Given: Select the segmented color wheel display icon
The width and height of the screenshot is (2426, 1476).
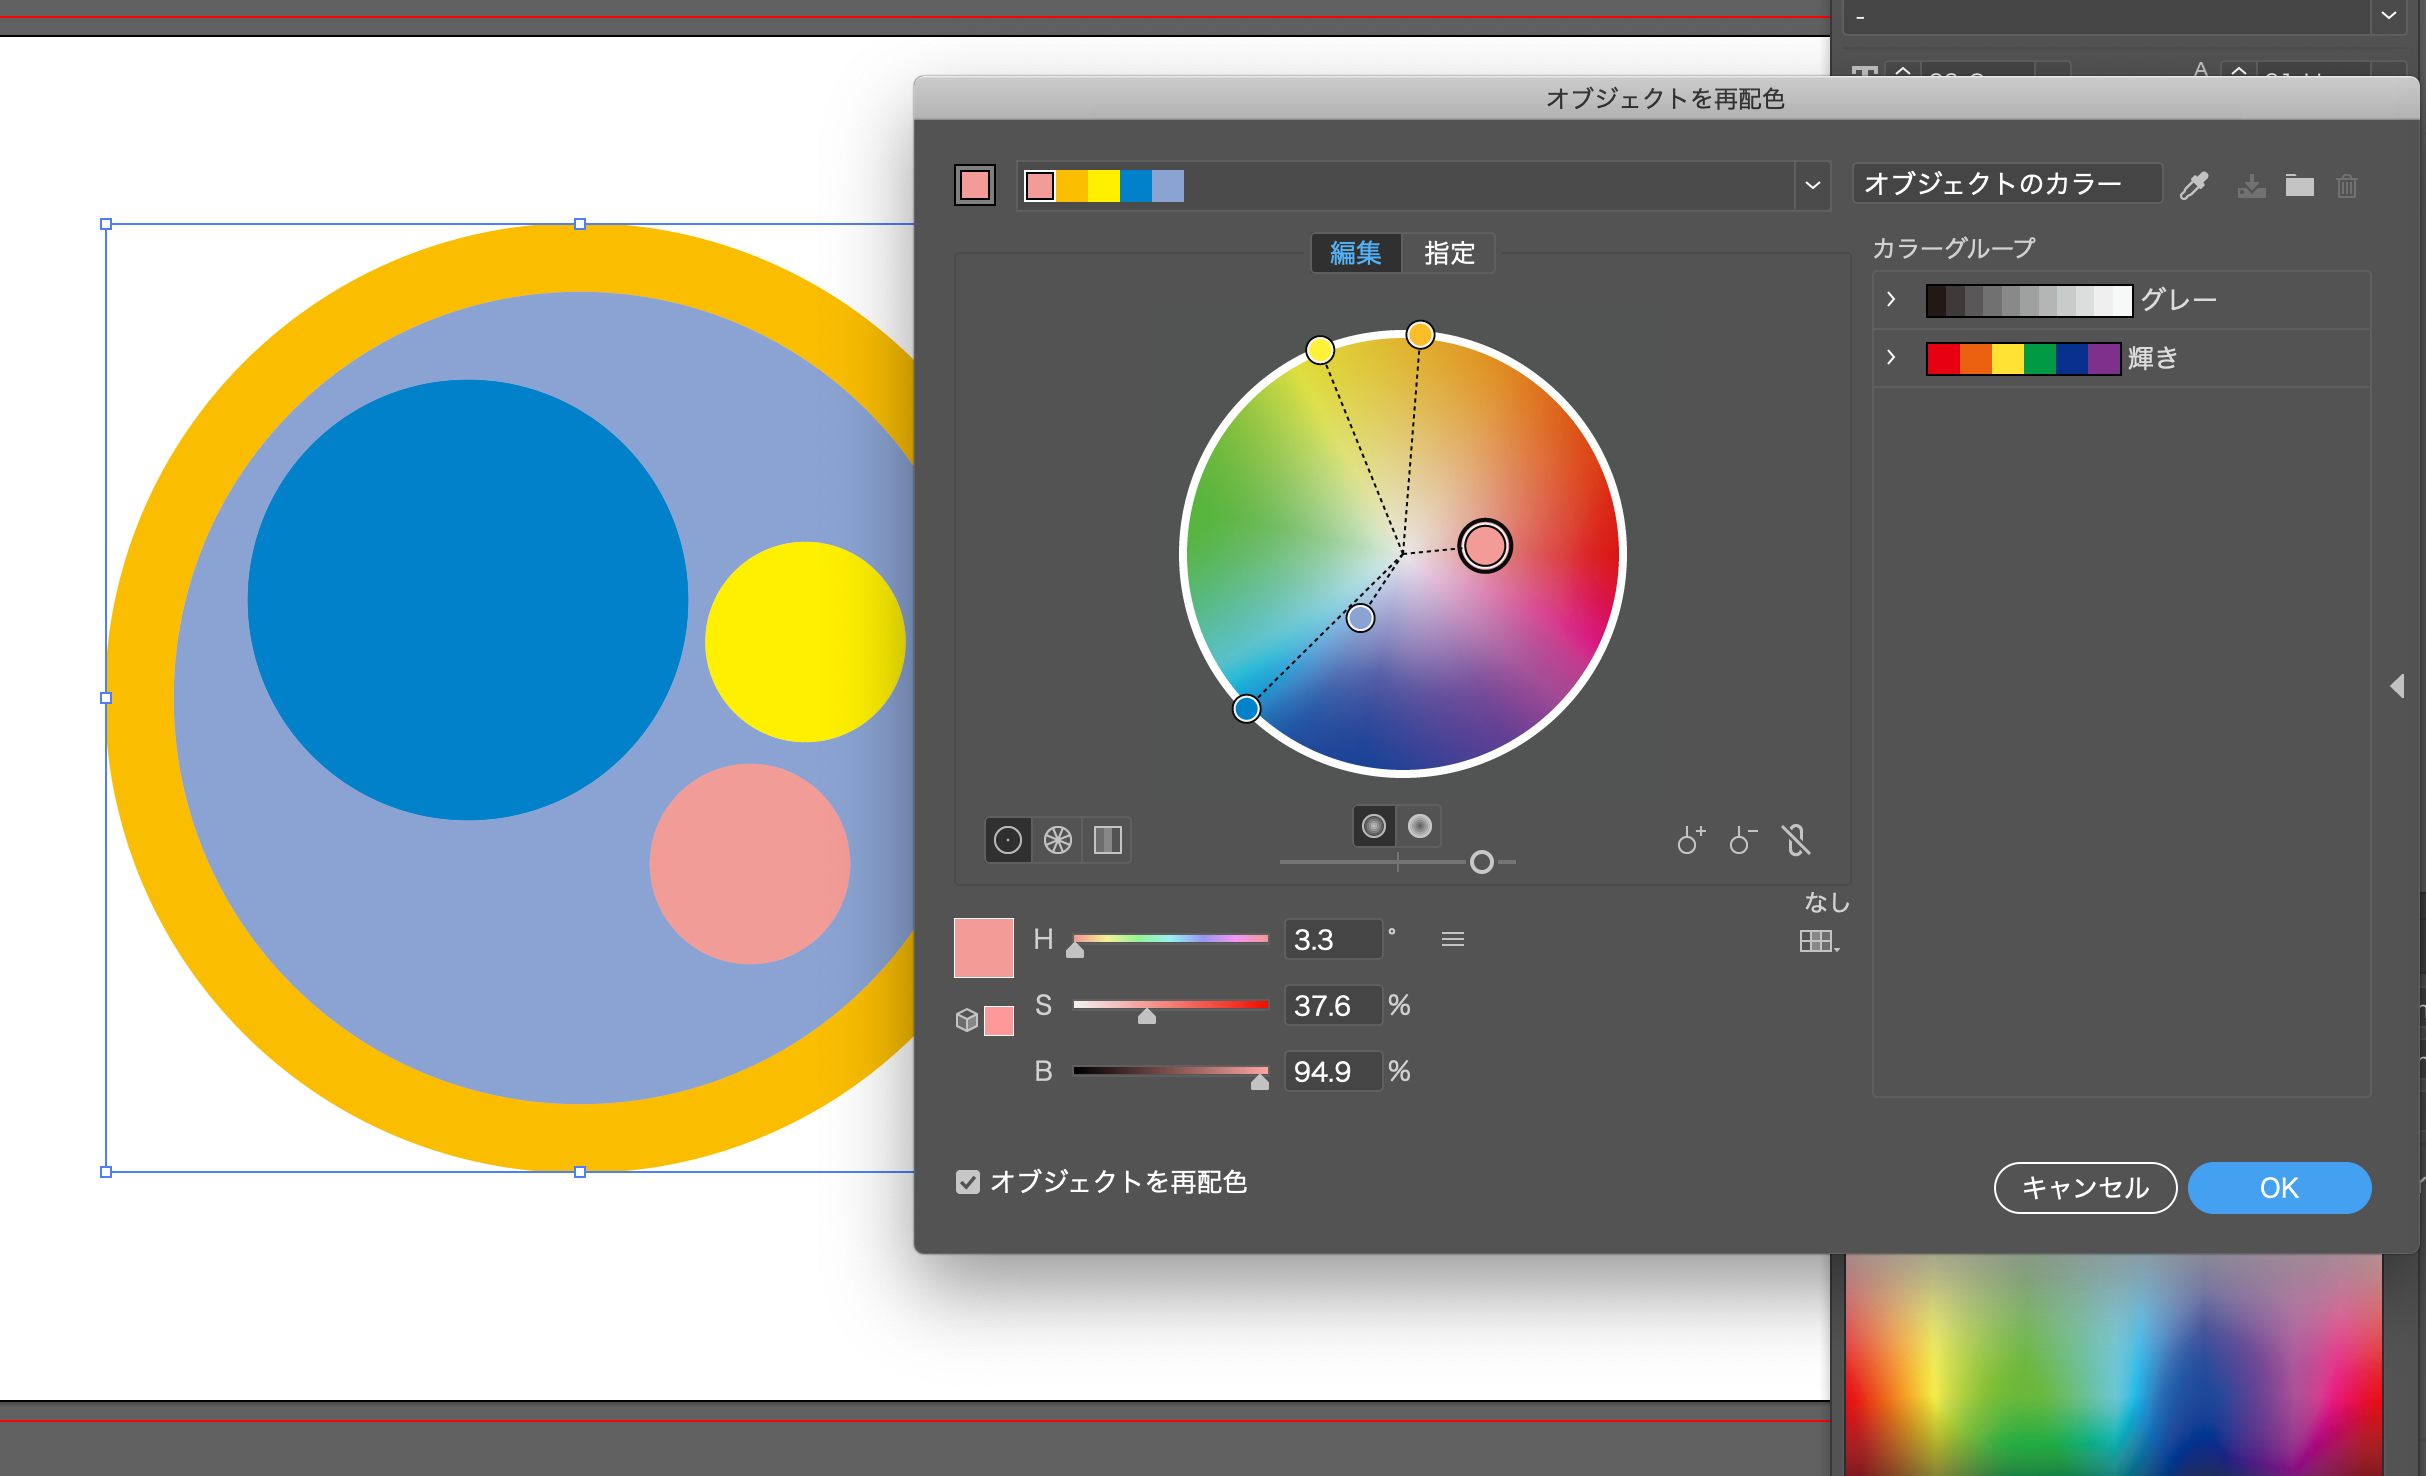Looking at the screenshot, I should pyautogui.click(x=1058, y=840).
